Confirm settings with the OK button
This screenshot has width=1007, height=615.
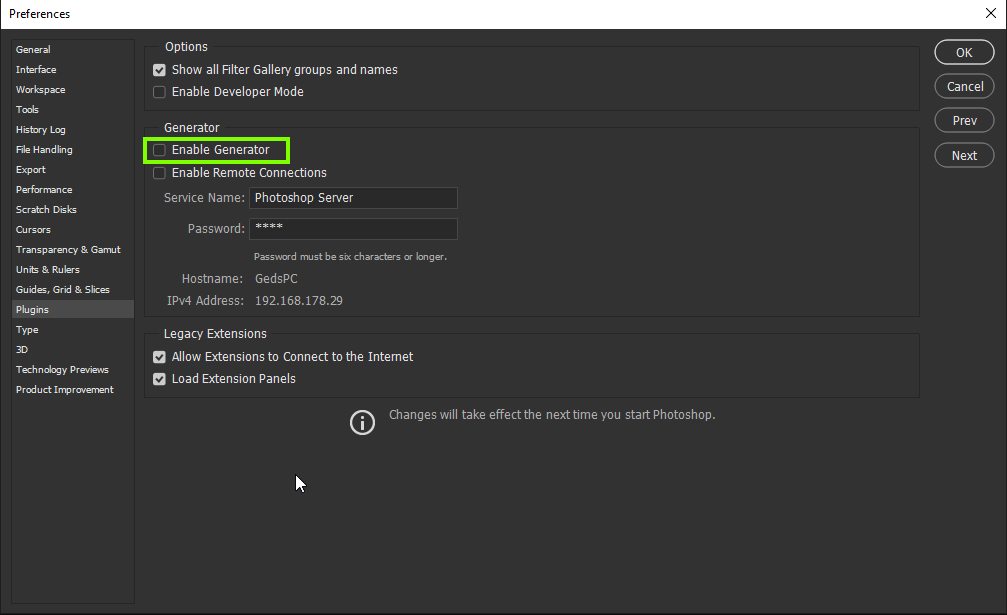click(963, 52)
